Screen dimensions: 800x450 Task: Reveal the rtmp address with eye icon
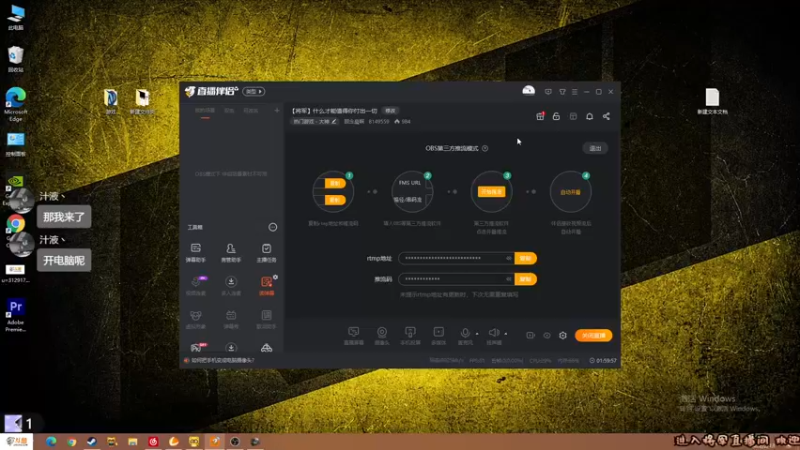509,258
